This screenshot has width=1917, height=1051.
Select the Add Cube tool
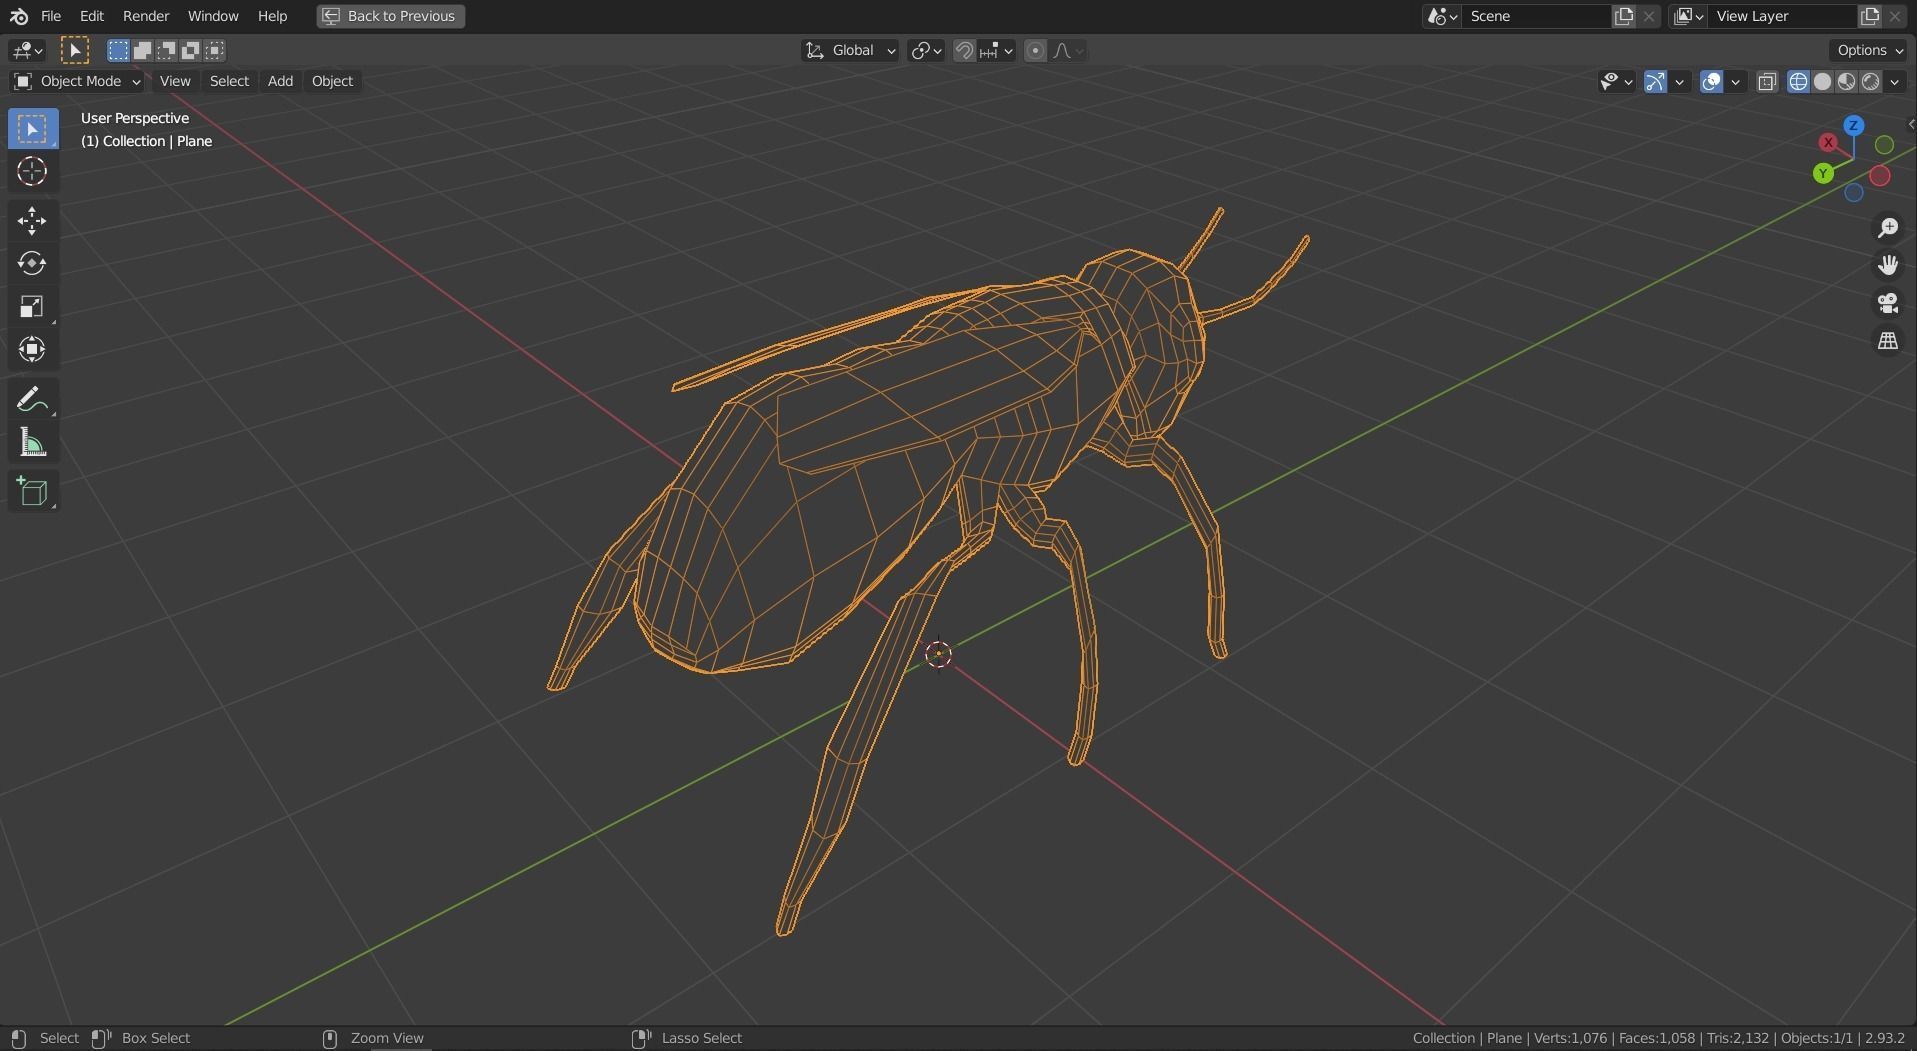point(32,492)
